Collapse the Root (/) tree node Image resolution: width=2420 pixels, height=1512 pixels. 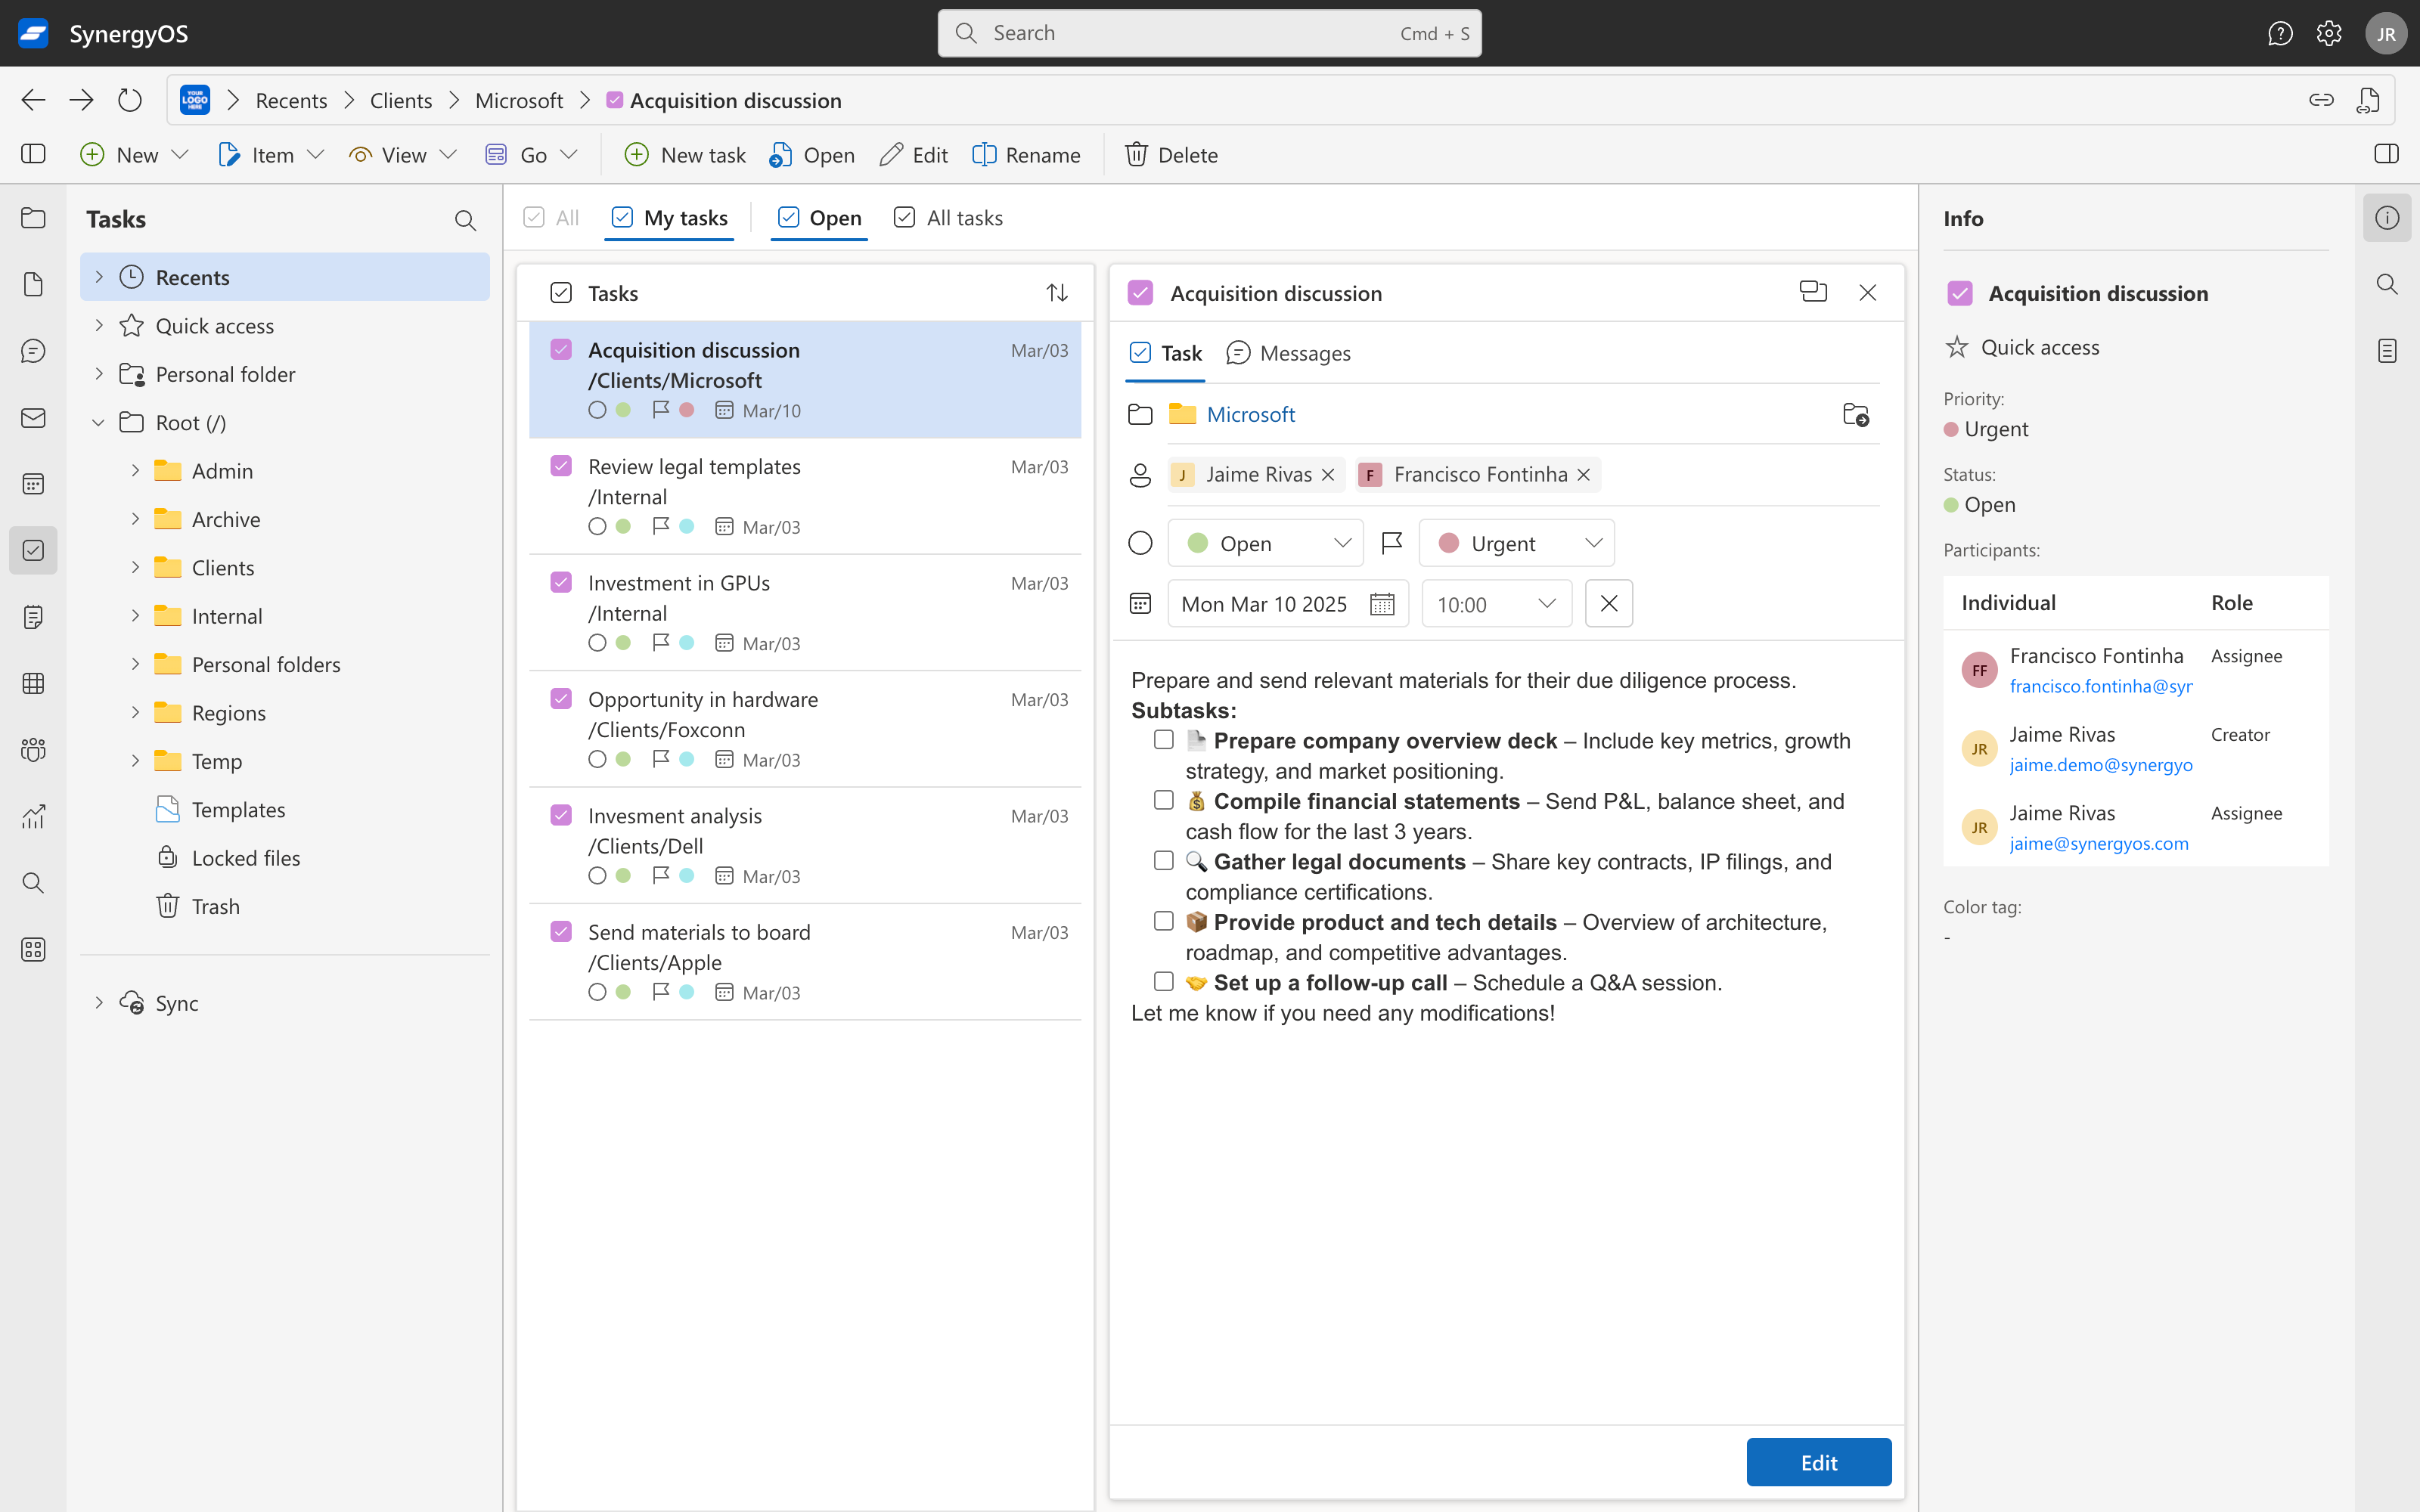tap(98, 422)
